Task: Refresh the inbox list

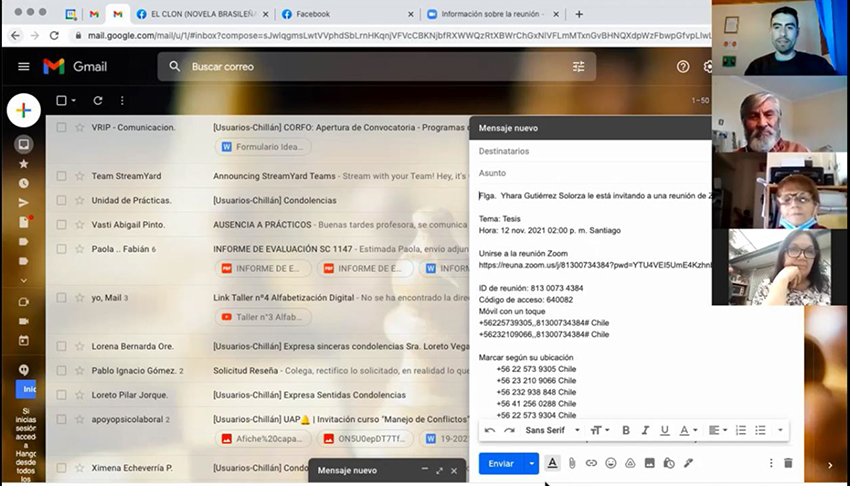Action: click(98, 100)
